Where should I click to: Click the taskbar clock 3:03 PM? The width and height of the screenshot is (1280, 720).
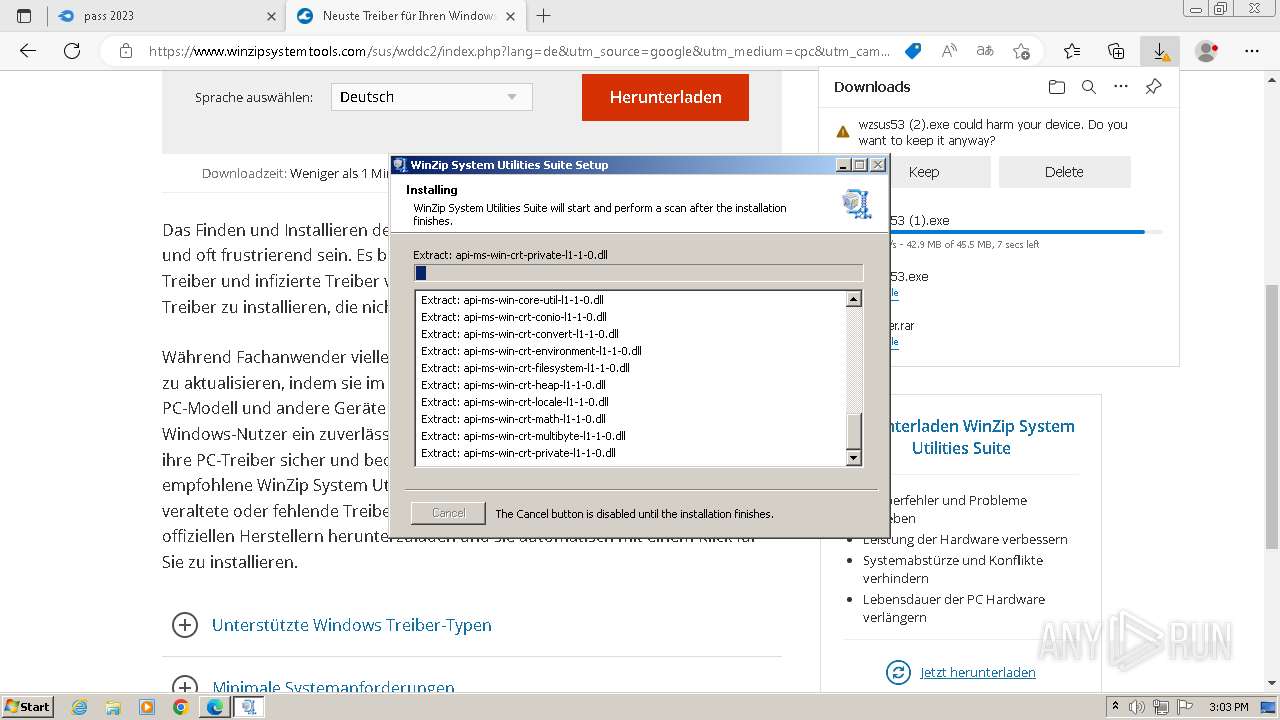1228,707
